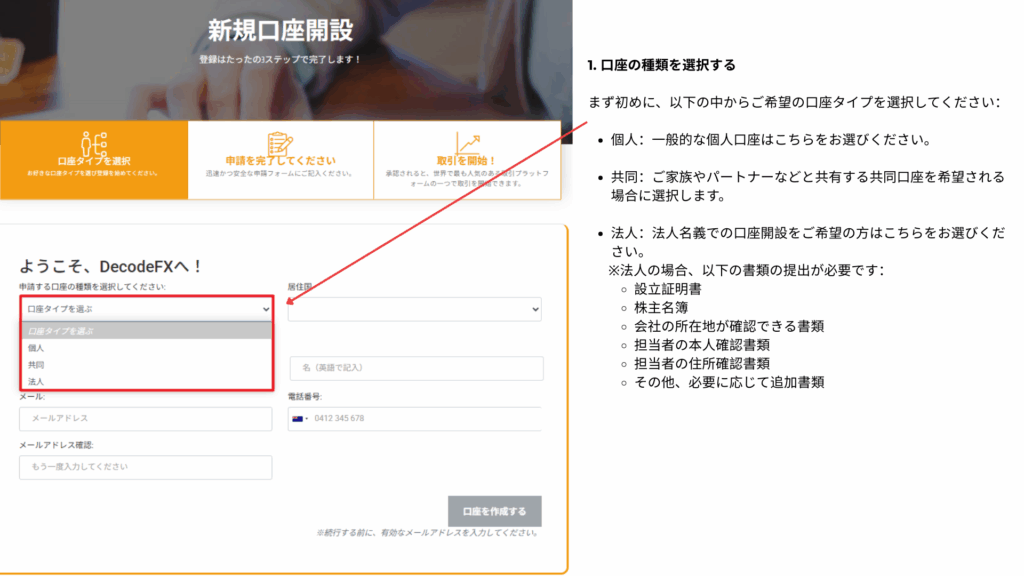The width and height of the screenshot is (1024, 576).
Task: Click the 申請を完了してください step title
Action: tap(280, 160)
